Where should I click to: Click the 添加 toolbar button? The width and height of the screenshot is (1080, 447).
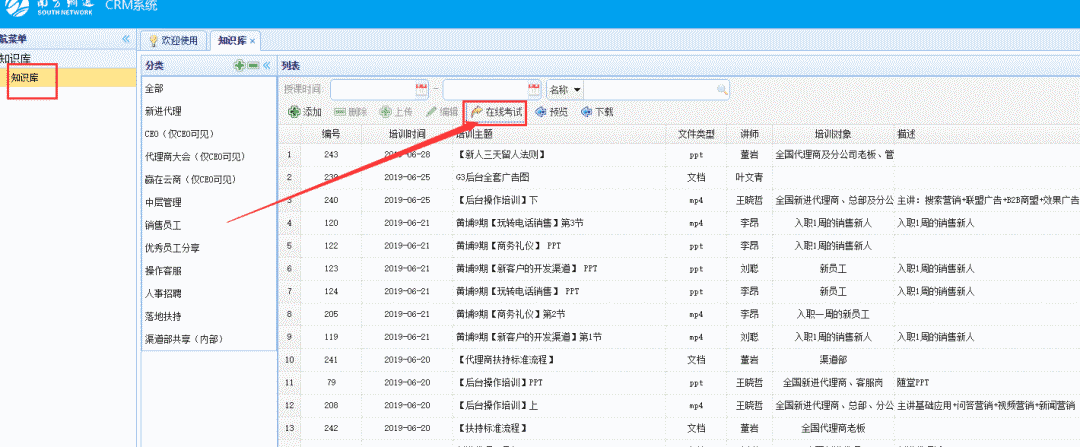coord(304,112)
